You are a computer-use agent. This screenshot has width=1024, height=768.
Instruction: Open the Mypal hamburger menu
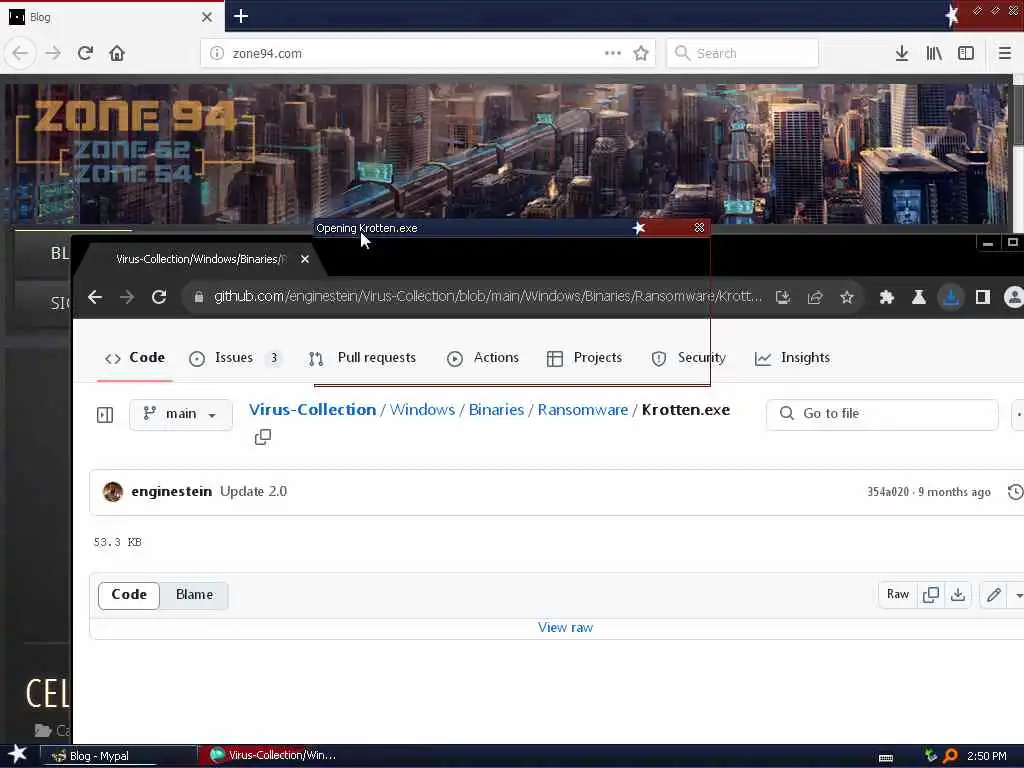pos(1004,53)
